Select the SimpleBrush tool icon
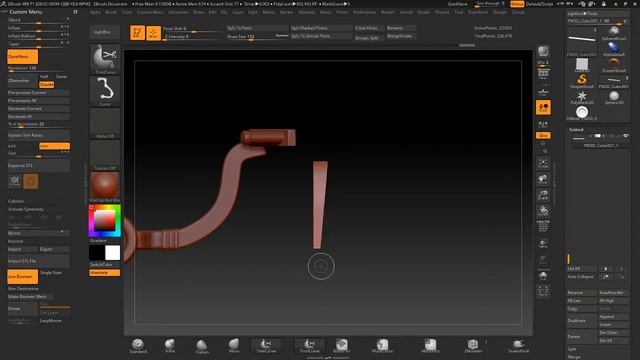Viewport: 640px width, 360px height. pos(582,81)
